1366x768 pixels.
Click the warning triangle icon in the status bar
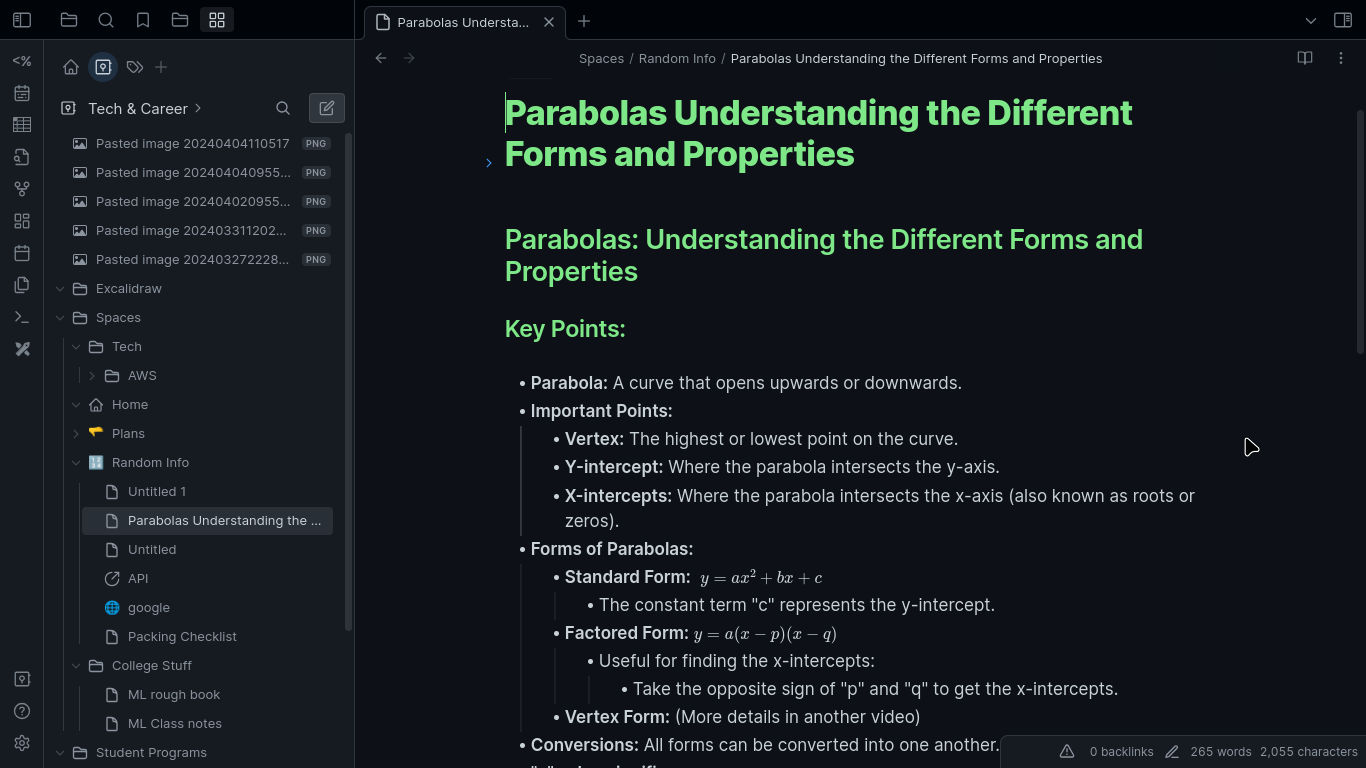1067,751
